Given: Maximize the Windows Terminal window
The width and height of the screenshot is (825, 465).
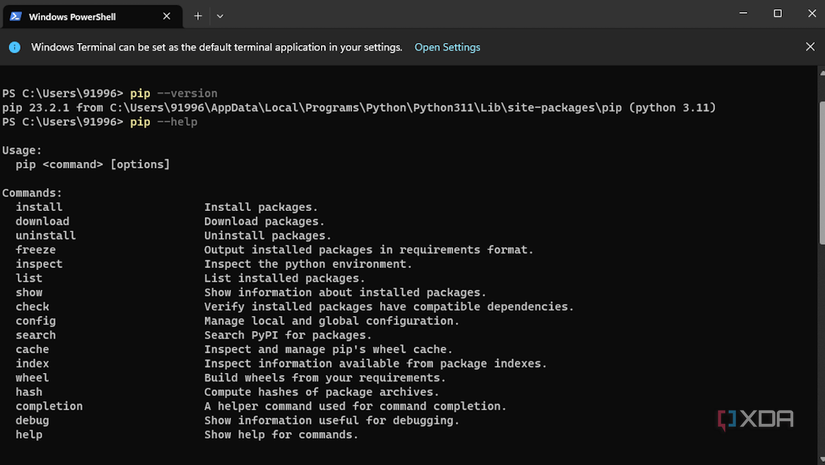Looking at the screenshot, I should click(x=777, y=14).
